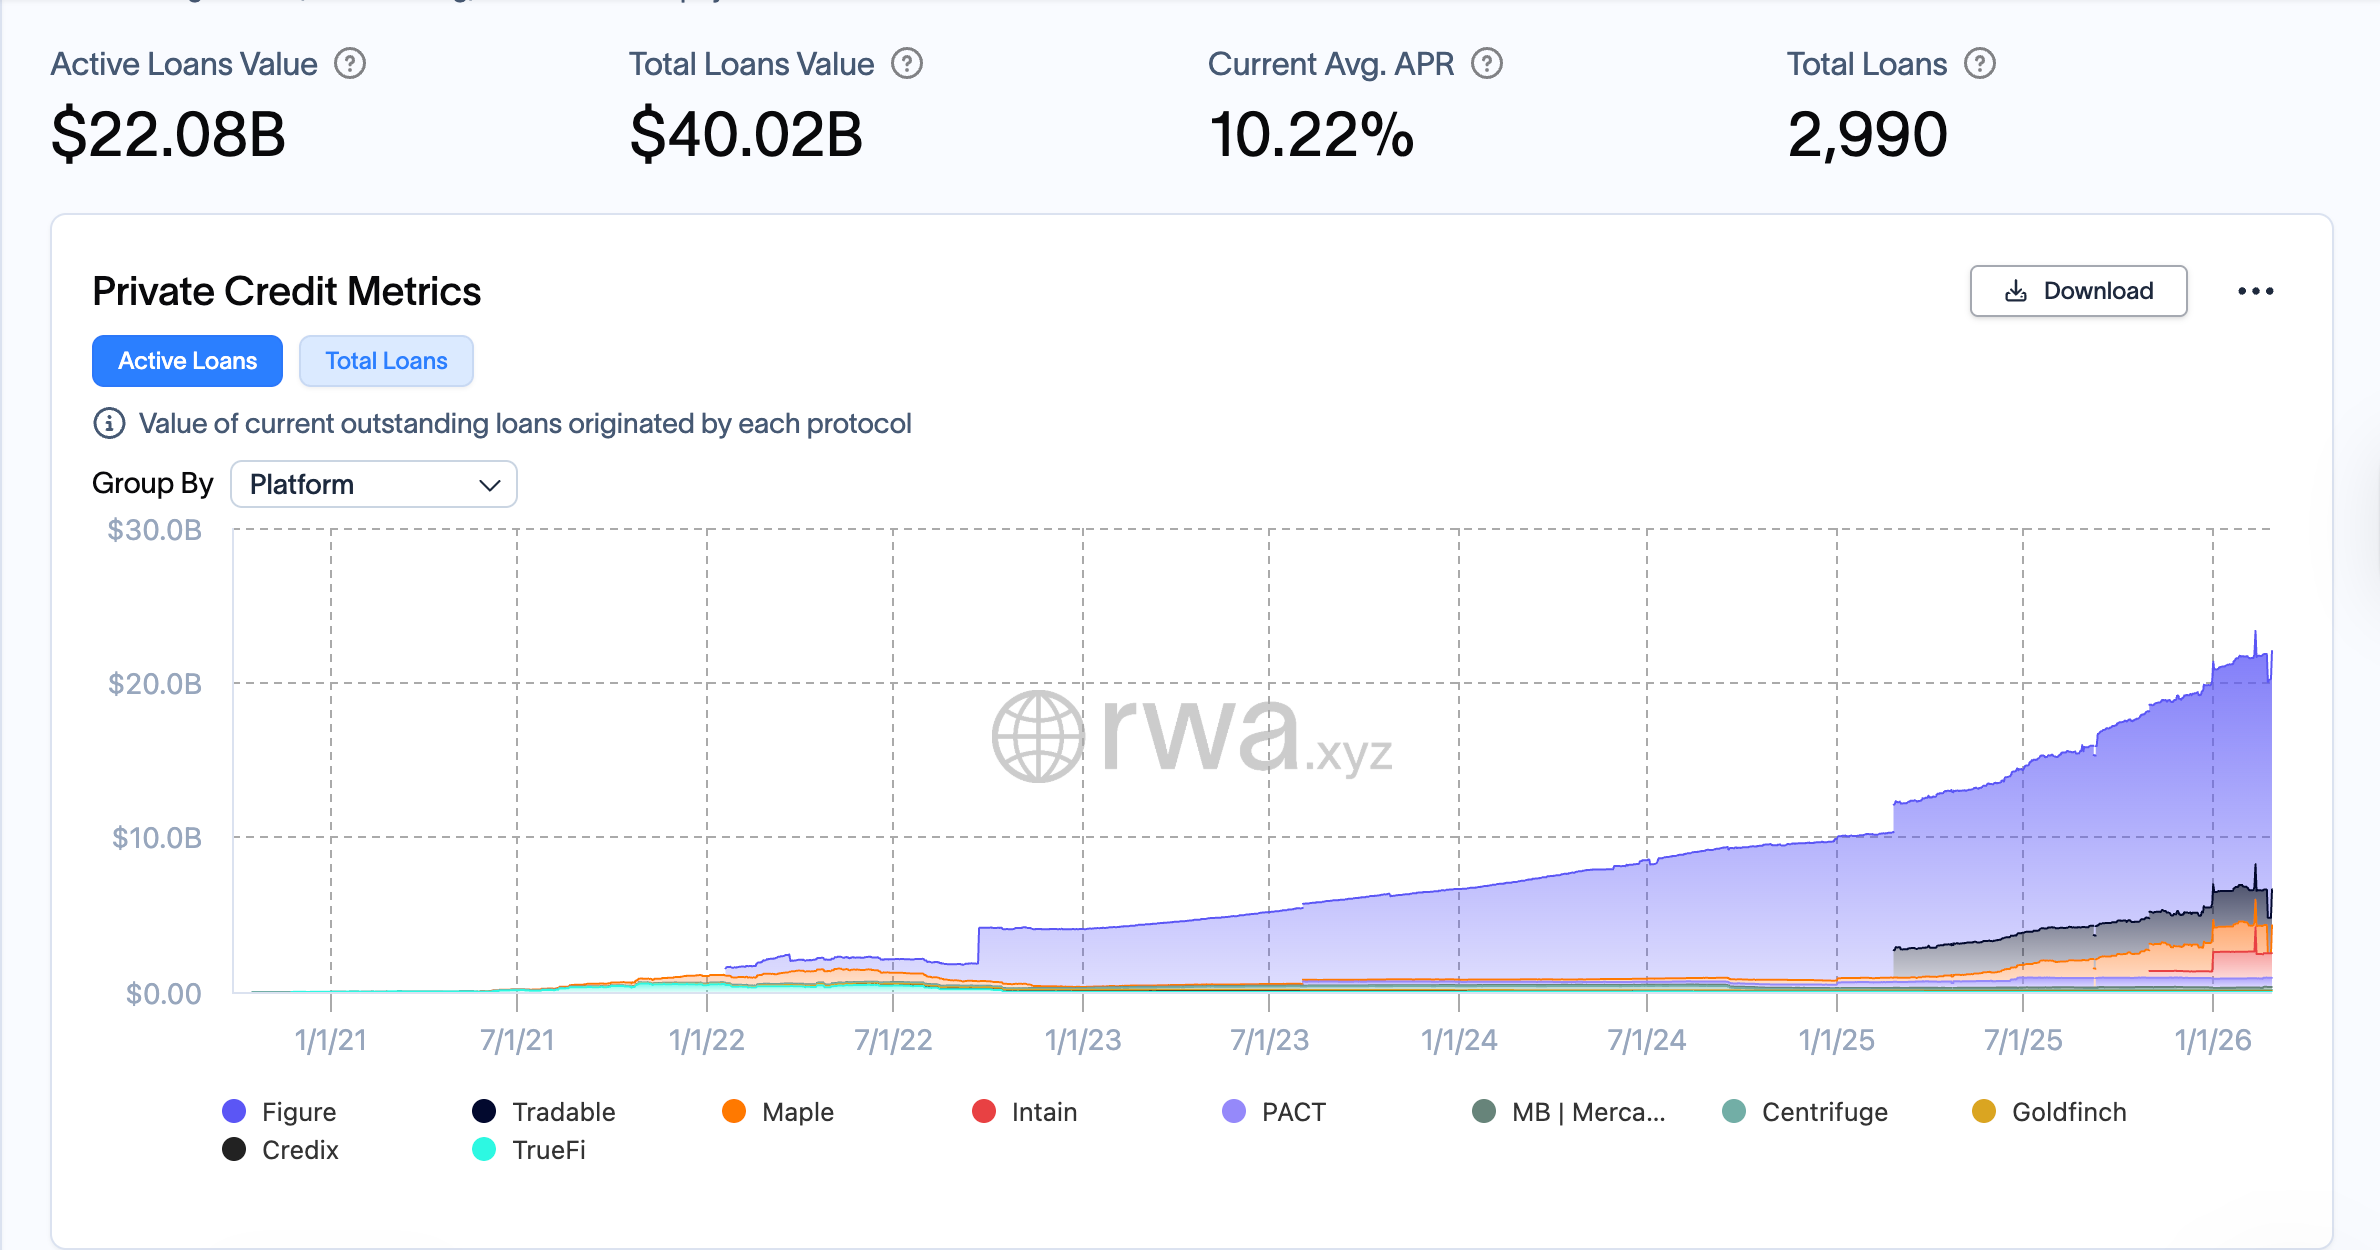Click the download arrow icon on the Download button

click(2017, 291)
